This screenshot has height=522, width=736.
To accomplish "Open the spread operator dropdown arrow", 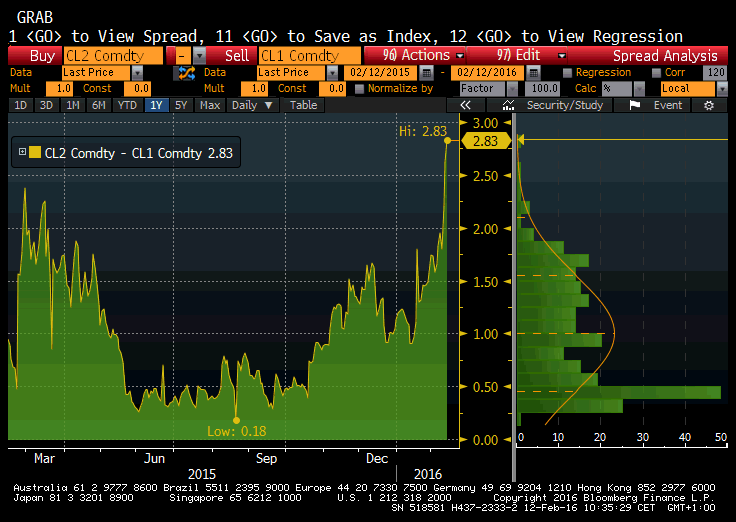I will [x=199, y=56].
